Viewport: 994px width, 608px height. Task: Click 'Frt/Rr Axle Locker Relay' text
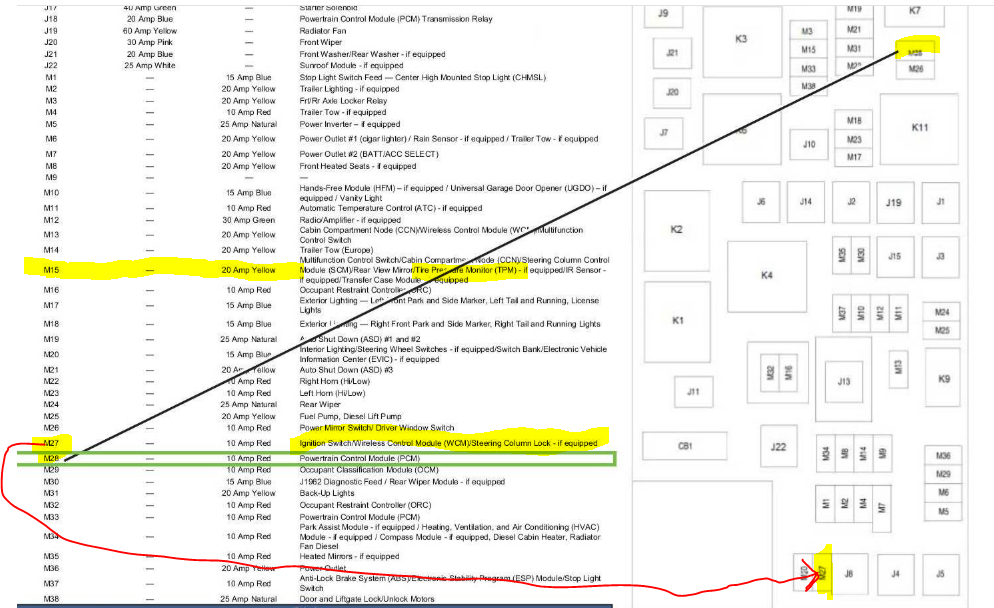[x=343, y=101]
